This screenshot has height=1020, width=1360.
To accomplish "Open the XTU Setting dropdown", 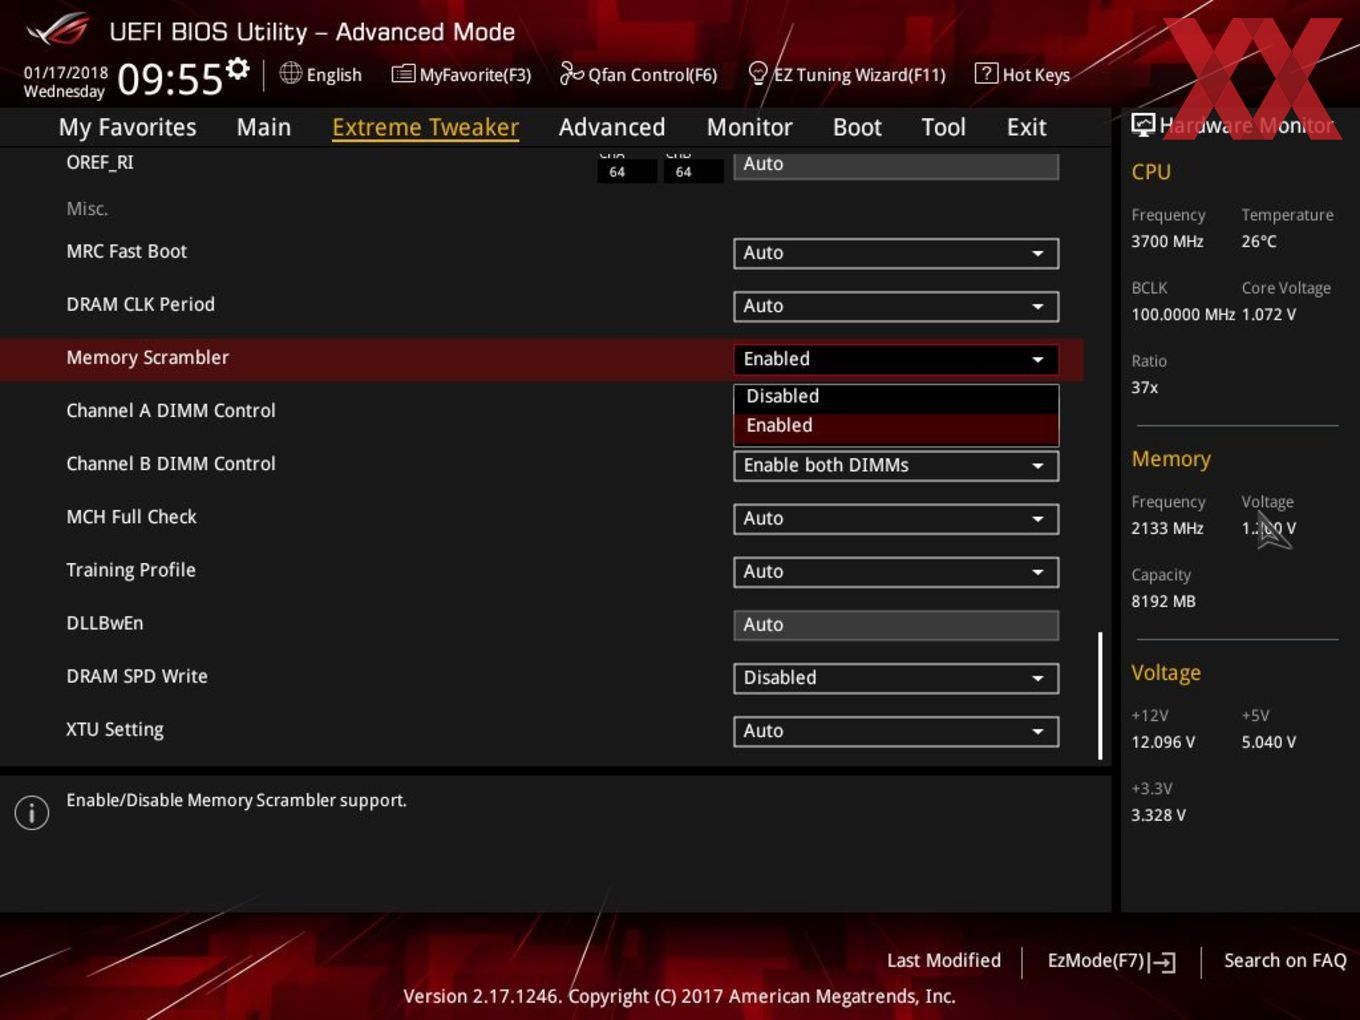I will point(896,730).
